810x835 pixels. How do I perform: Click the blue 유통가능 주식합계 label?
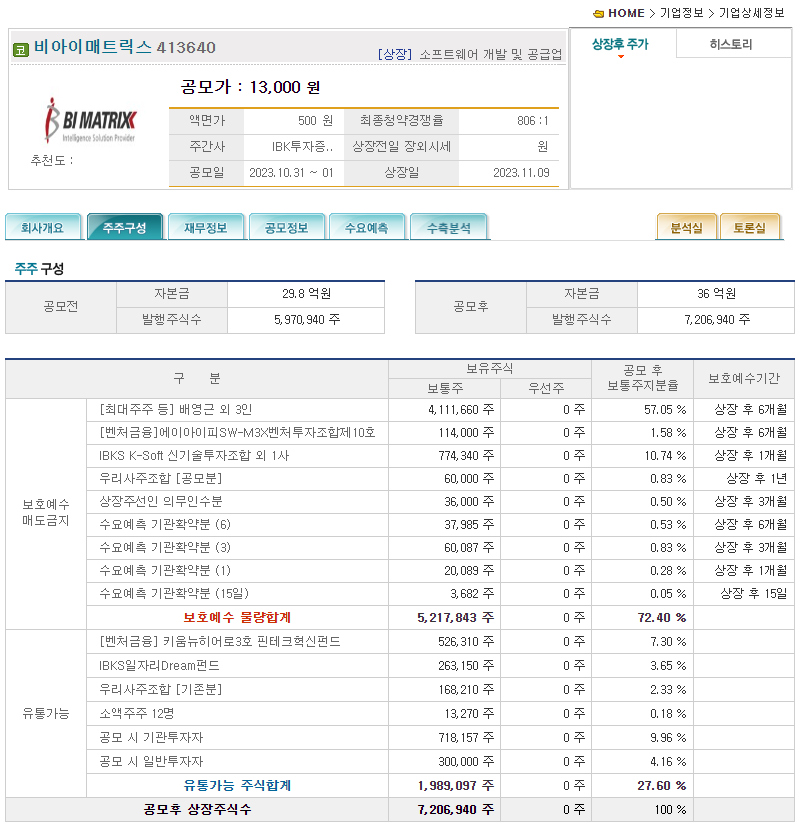tap(237, 785)
